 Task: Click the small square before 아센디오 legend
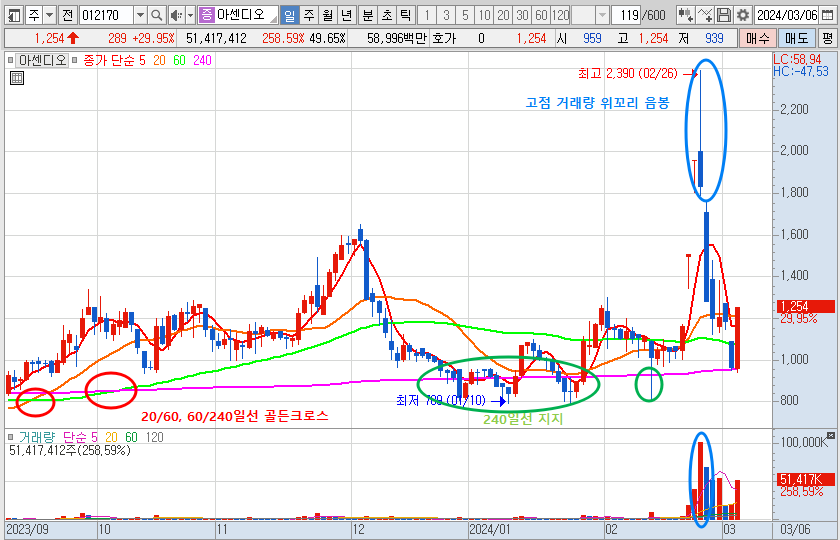pos(11,61)
